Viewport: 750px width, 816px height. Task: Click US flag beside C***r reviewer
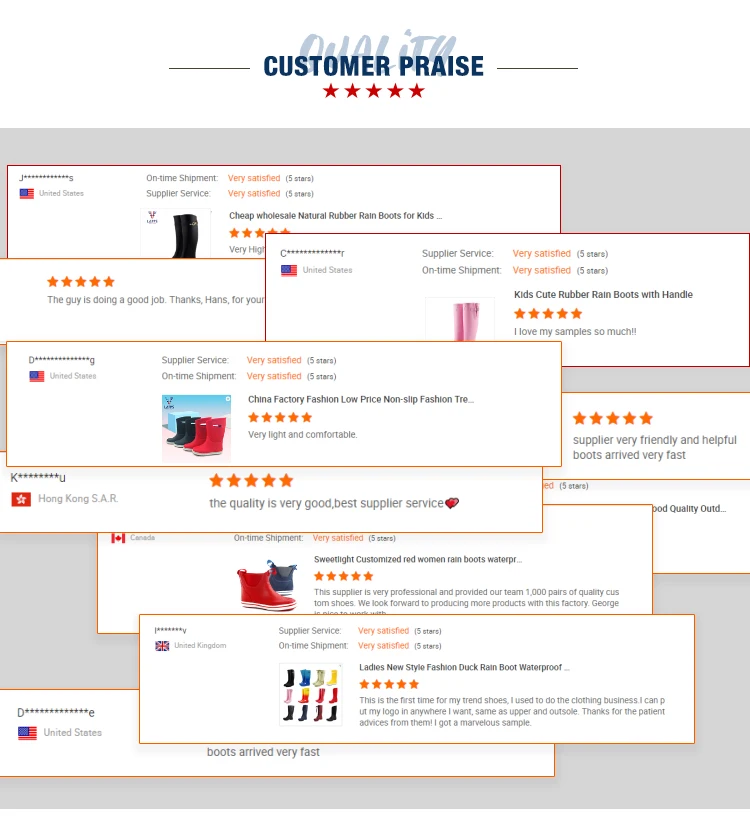coord(289,270)
